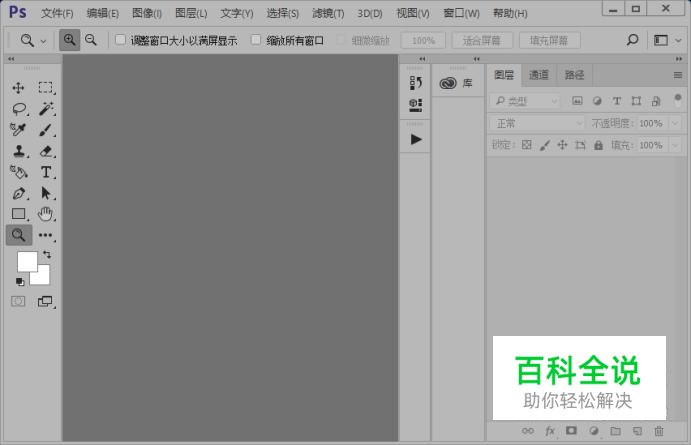Screen dimensions: 691x445
Task: Toggle the 细微缩放 checkbox
Action: [341, 40]
